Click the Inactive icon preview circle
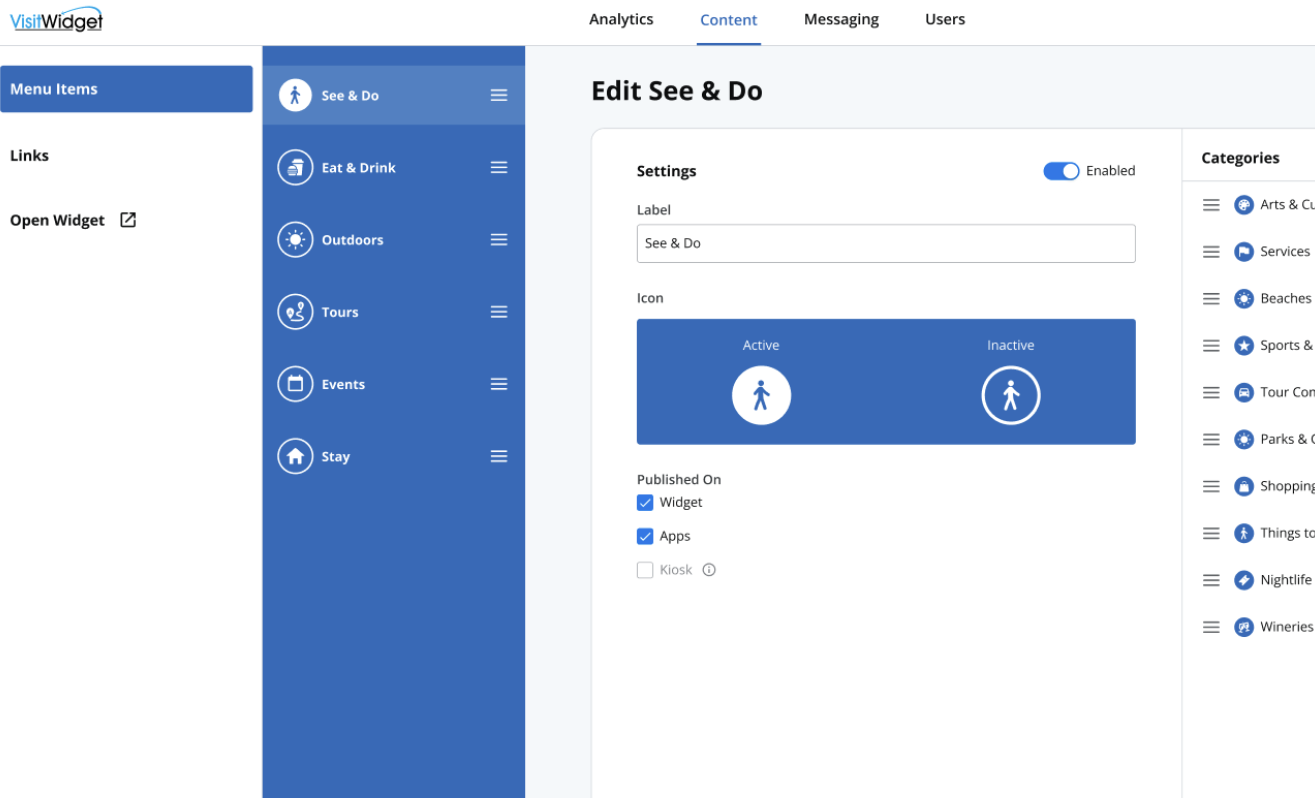 (1010, 394)
